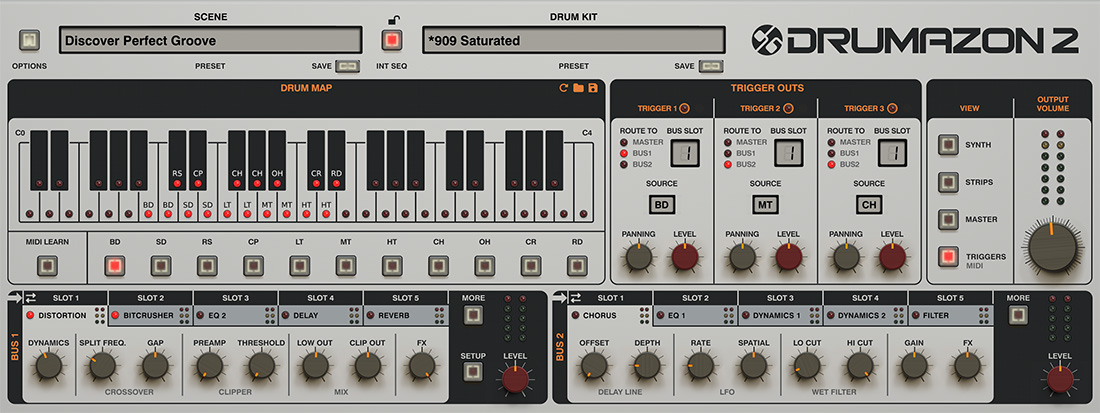Click Bus 2 MORE button

pyautogui.click(x=1018, y=316)
